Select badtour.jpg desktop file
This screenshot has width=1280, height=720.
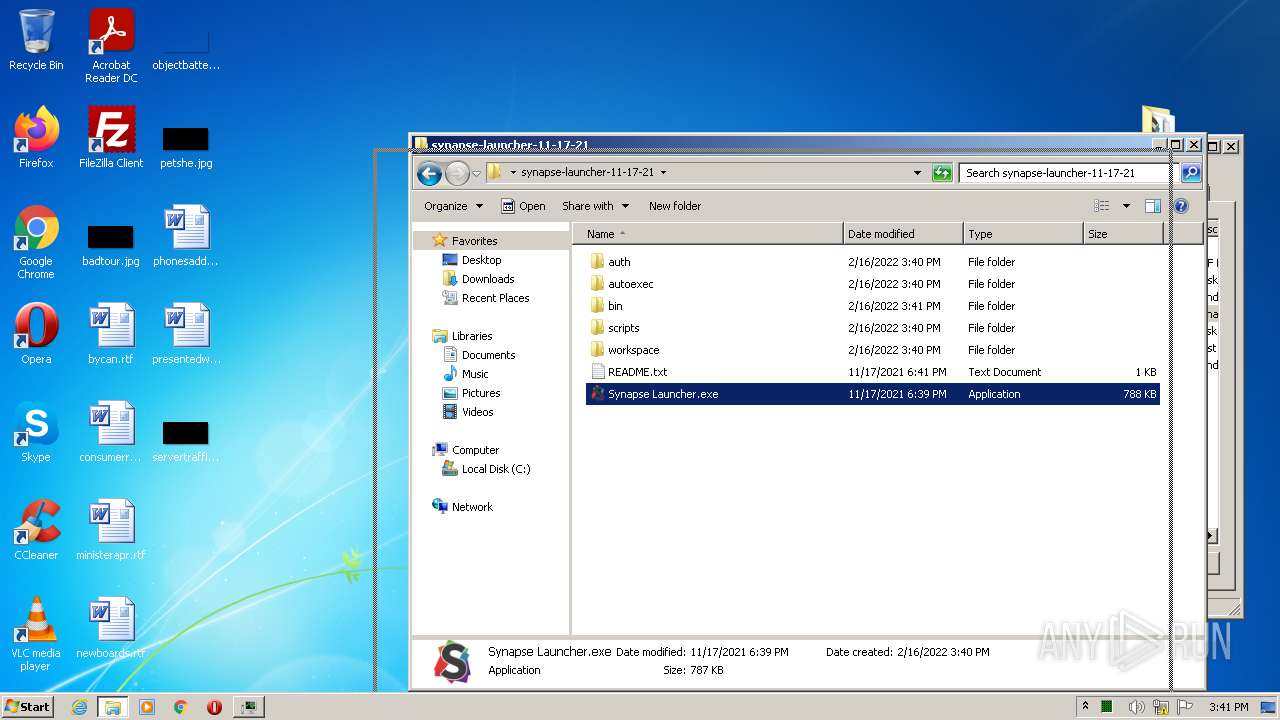click(x=111, y=245)
